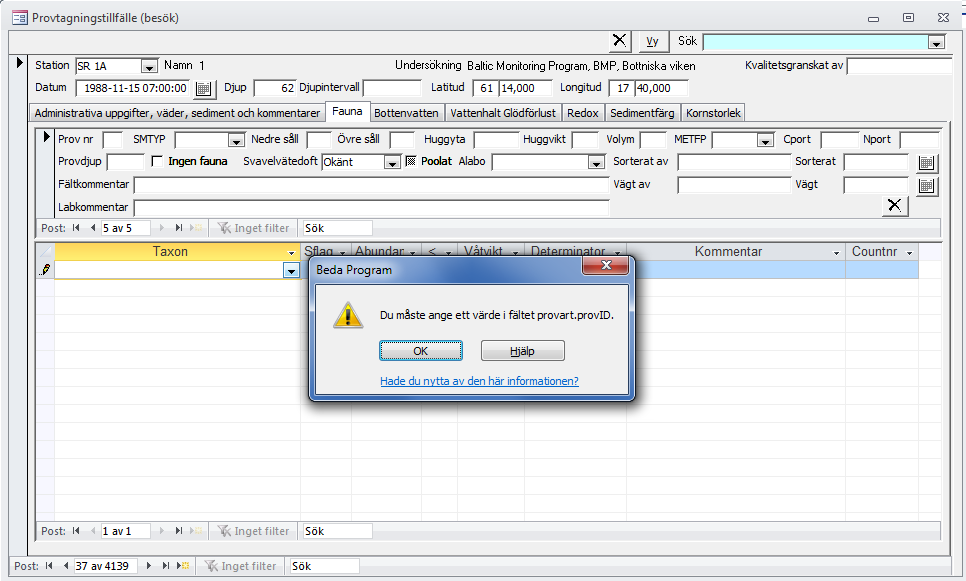Go to next record in the '1 av 1' navigator
Viewport: 966px width, 581px height.
coord(162,531)
